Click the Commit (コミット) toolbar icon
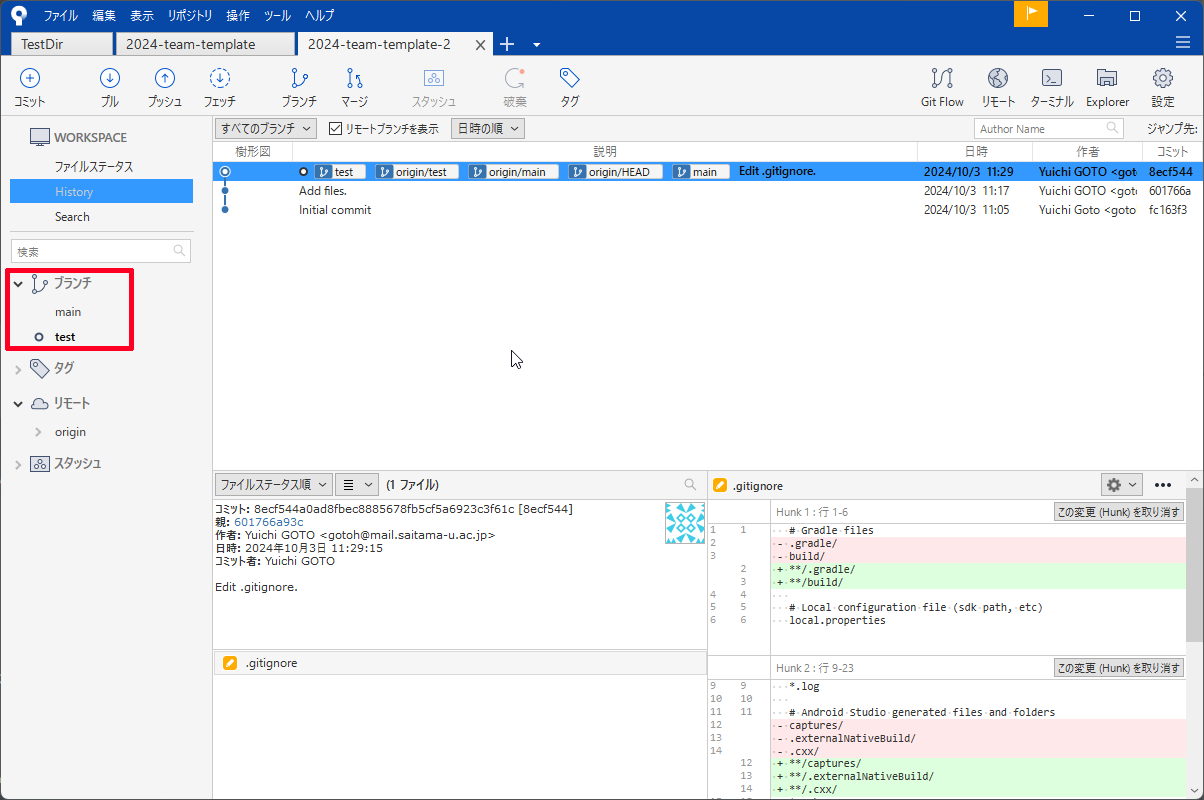 click(30, 78)
